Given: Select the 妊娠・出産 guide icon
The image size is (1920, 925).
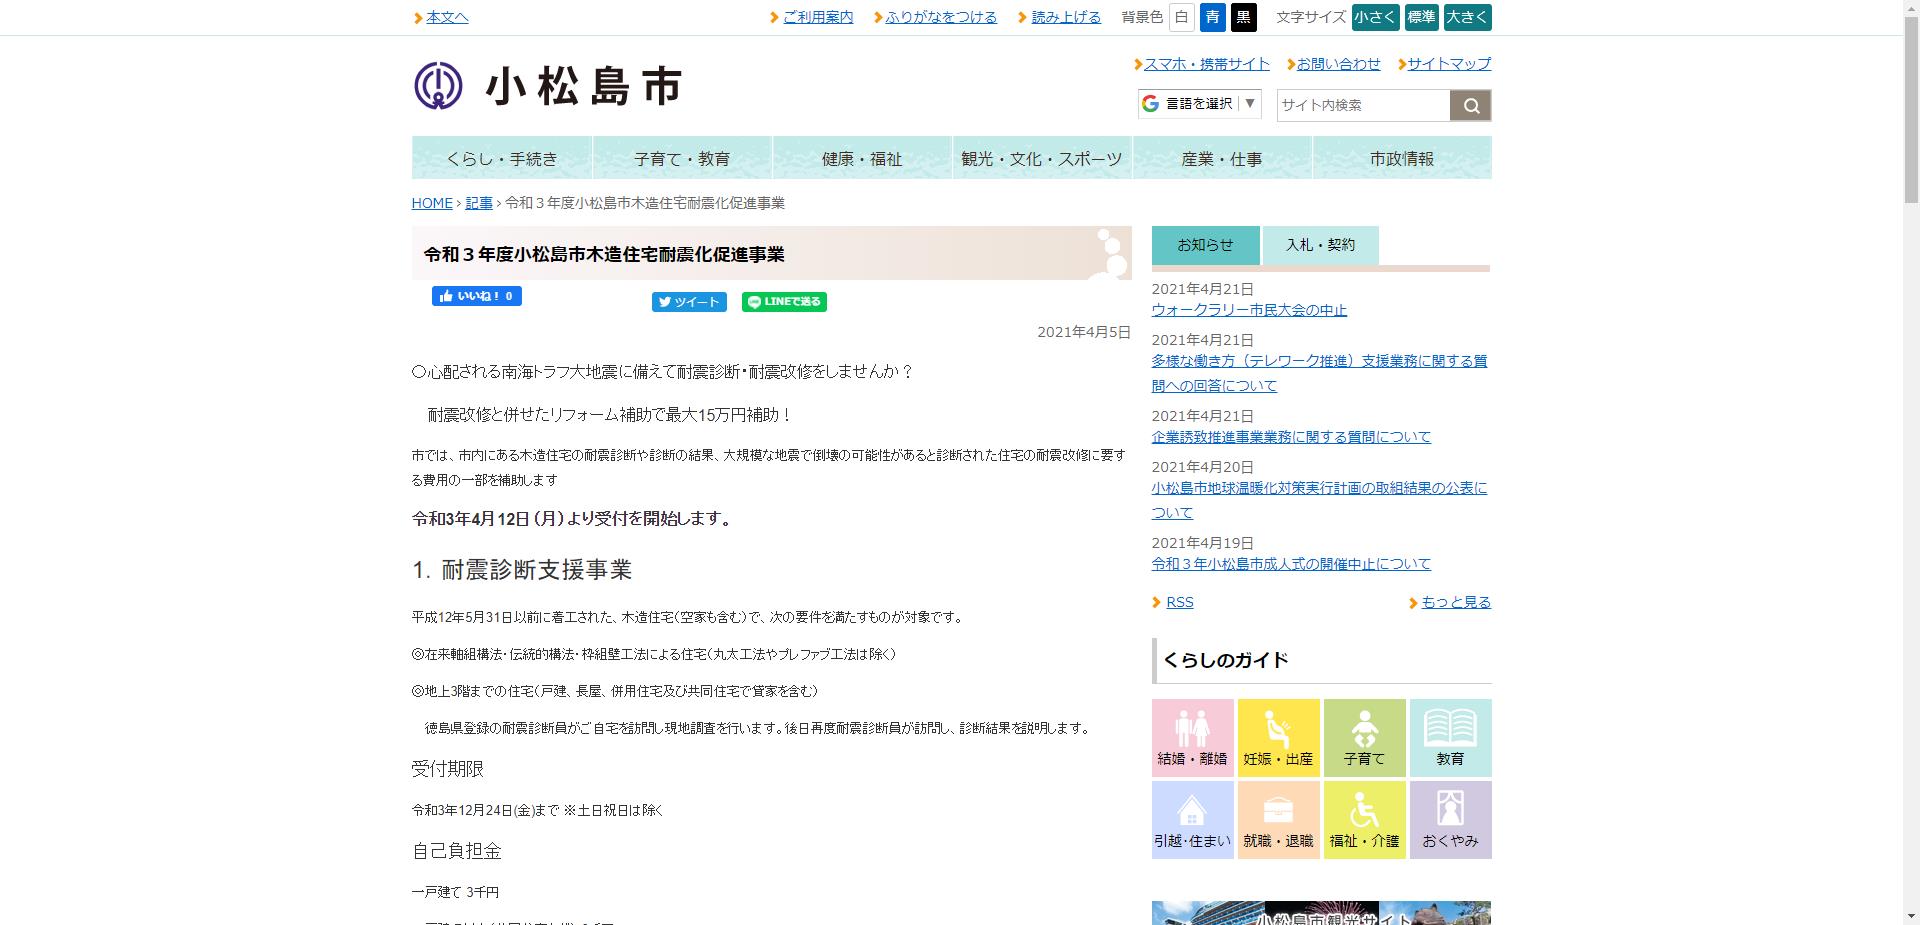Looking at the screenshot, I should tap(1278, 737).
